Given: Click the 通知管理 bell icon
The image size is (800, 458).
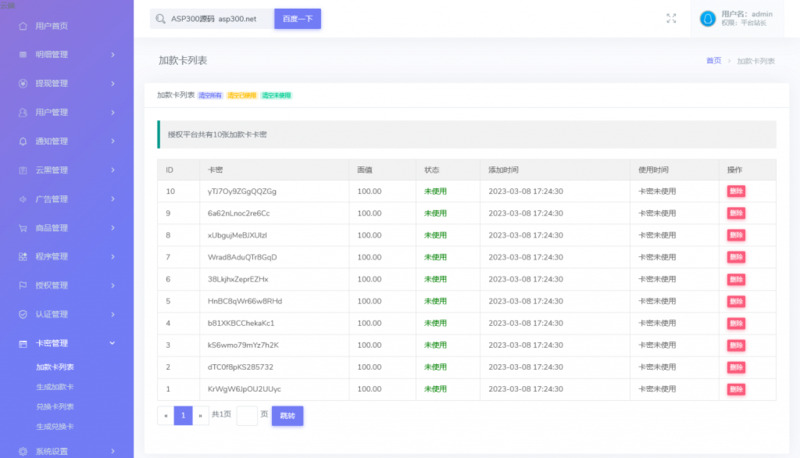Looking at the screenshot, I should [x=23, y=141].
